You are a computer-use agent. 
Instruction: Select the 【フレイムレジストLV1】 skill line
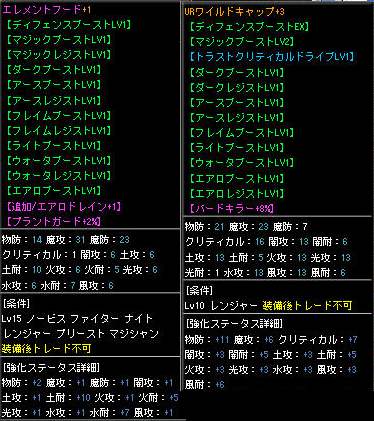coord(59,130)
